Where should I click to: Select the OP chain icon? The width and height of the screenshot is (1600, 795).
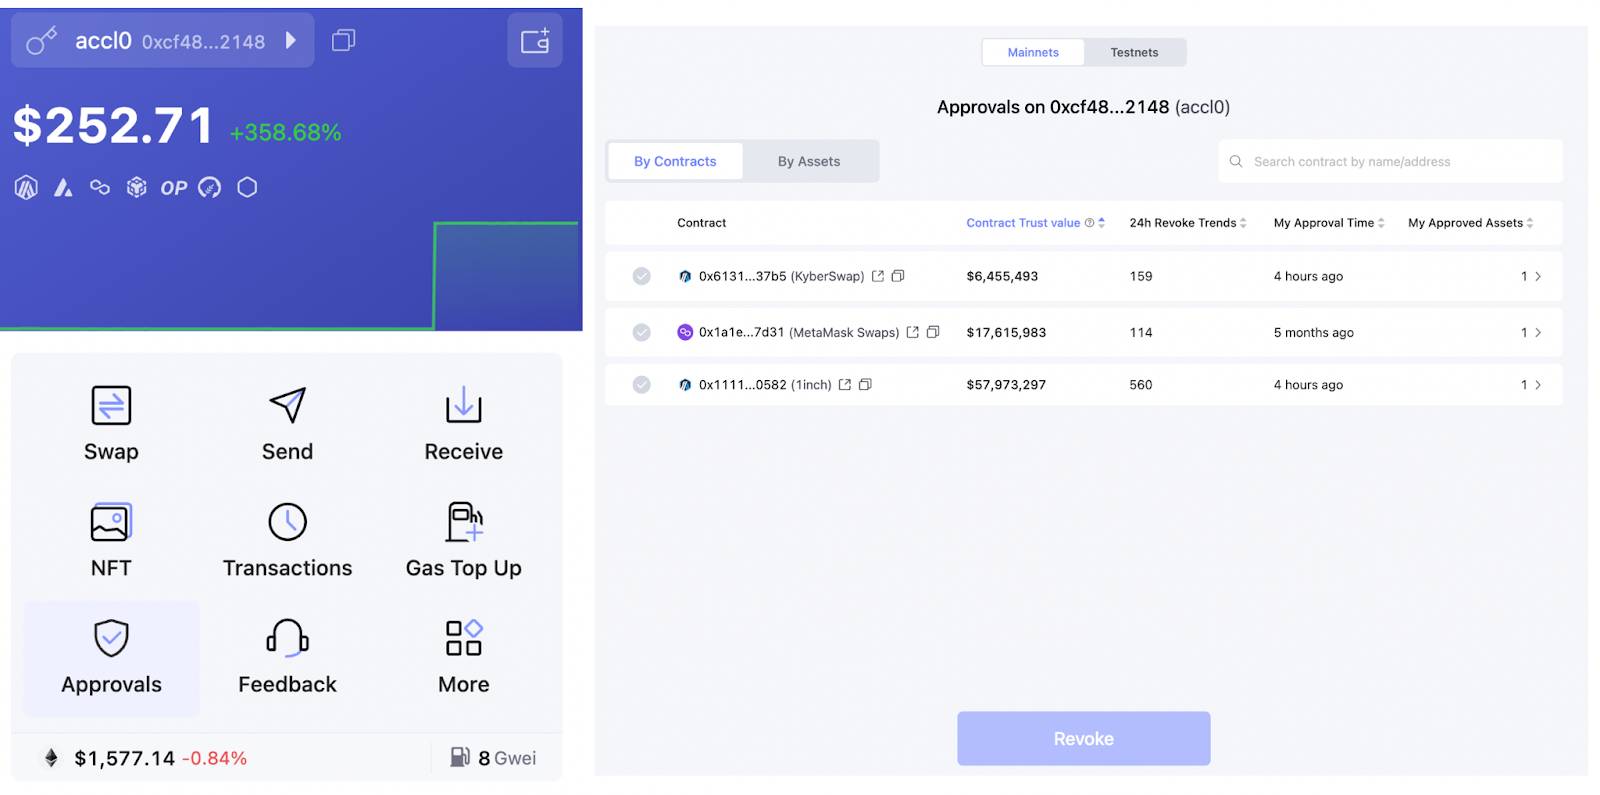coord(173,188)
